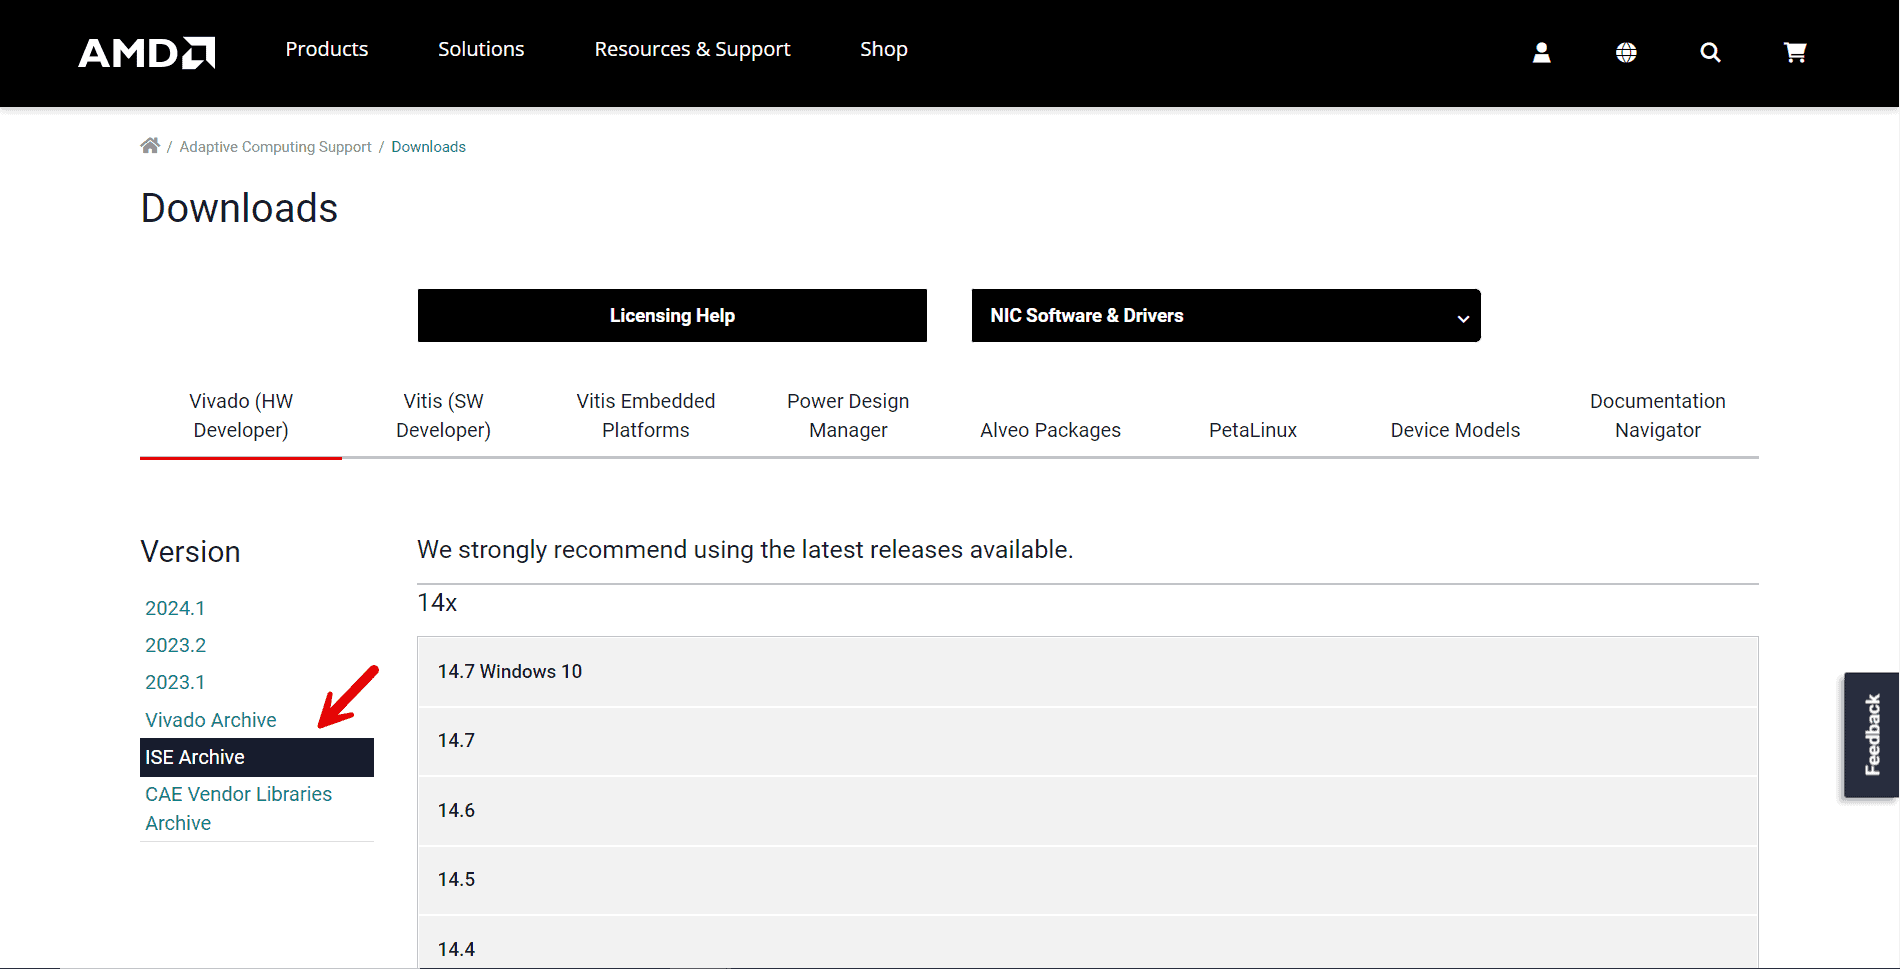1900x969 pixels.
Task: Open the shopping cart icon
Action: [x=1795, y=52]
